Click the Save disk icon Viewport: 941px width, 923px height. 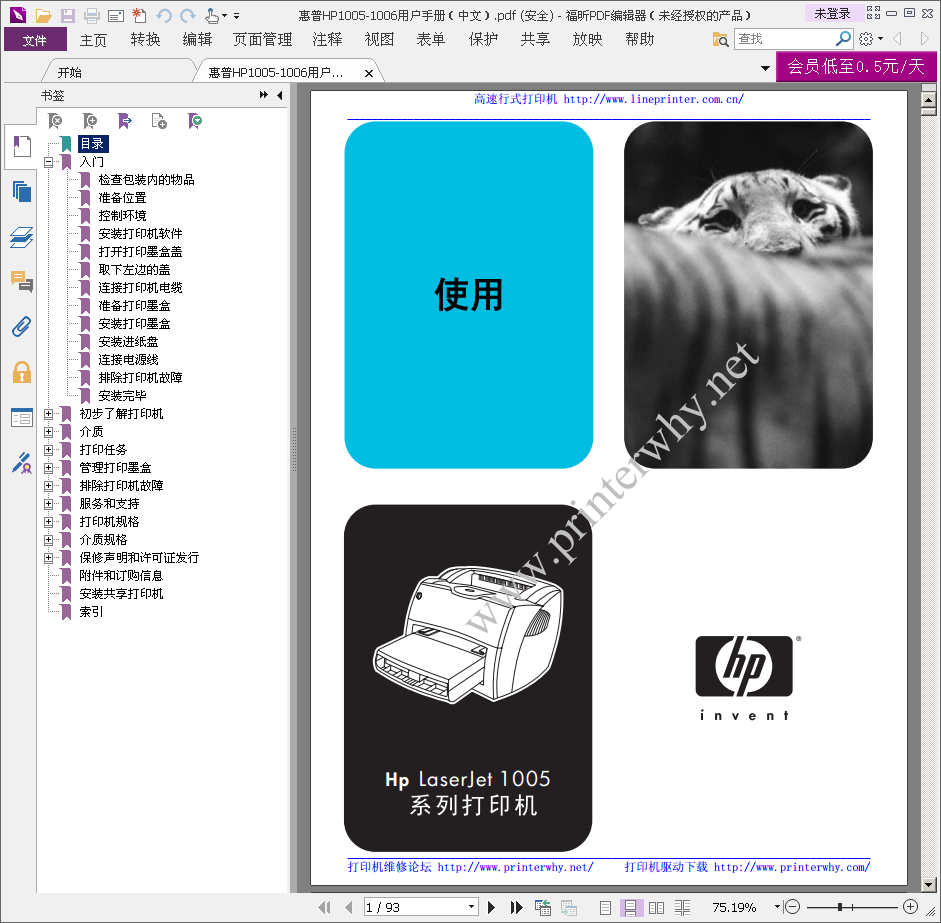pos(68,16)
